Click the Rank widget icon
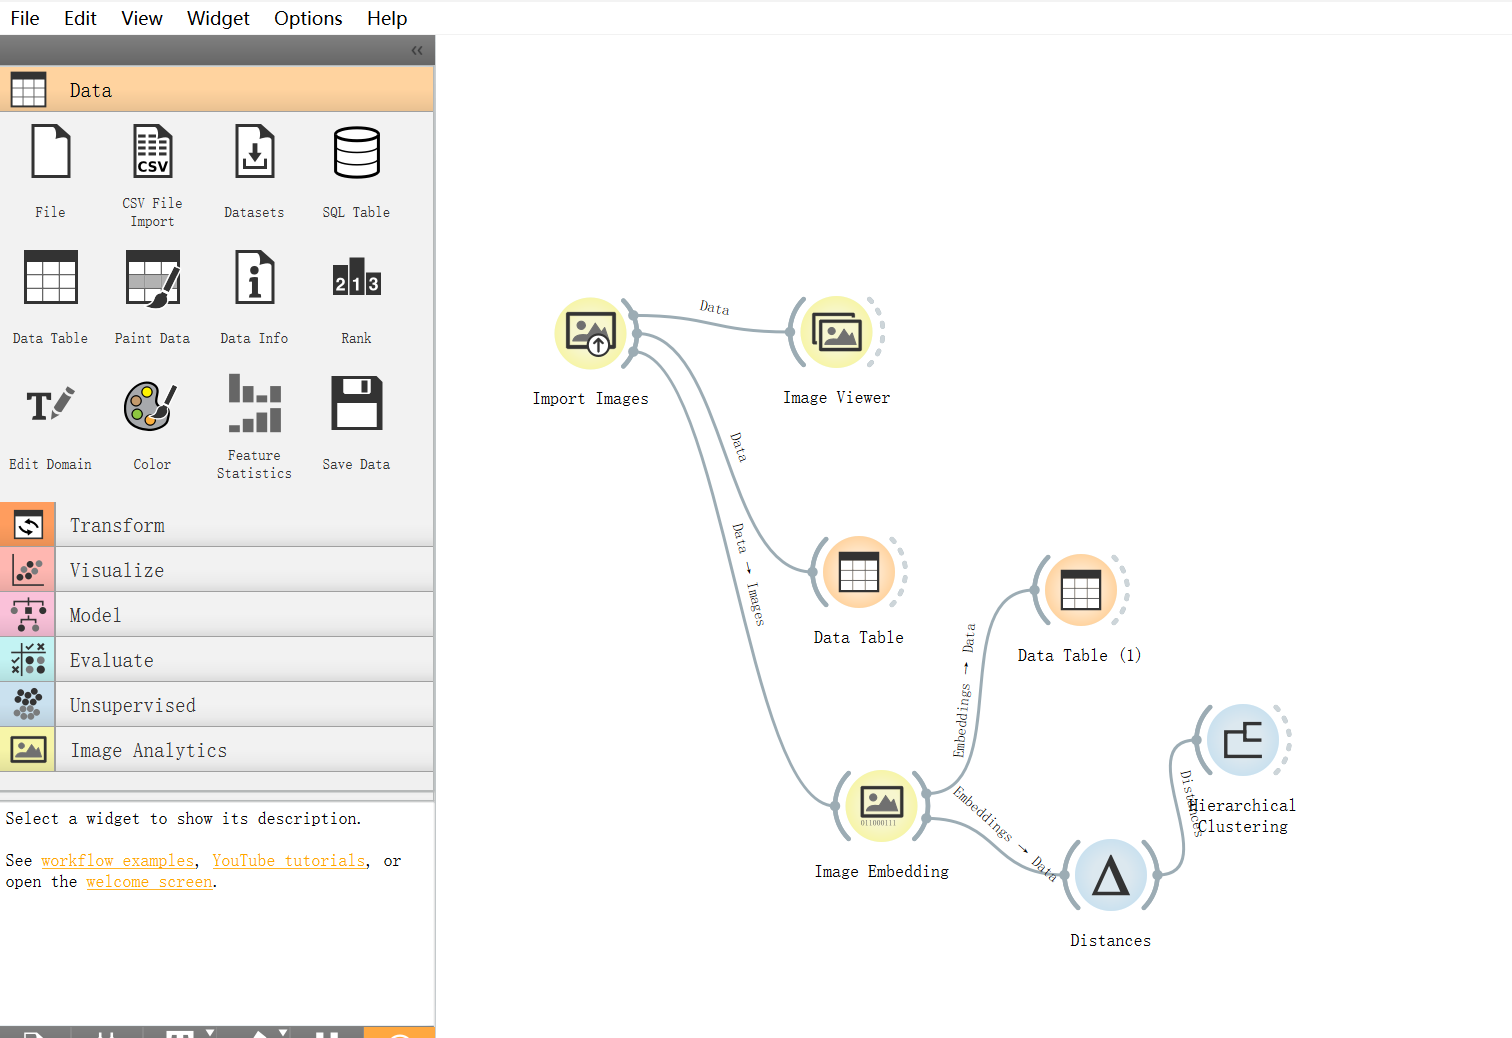 pos(356,279)
